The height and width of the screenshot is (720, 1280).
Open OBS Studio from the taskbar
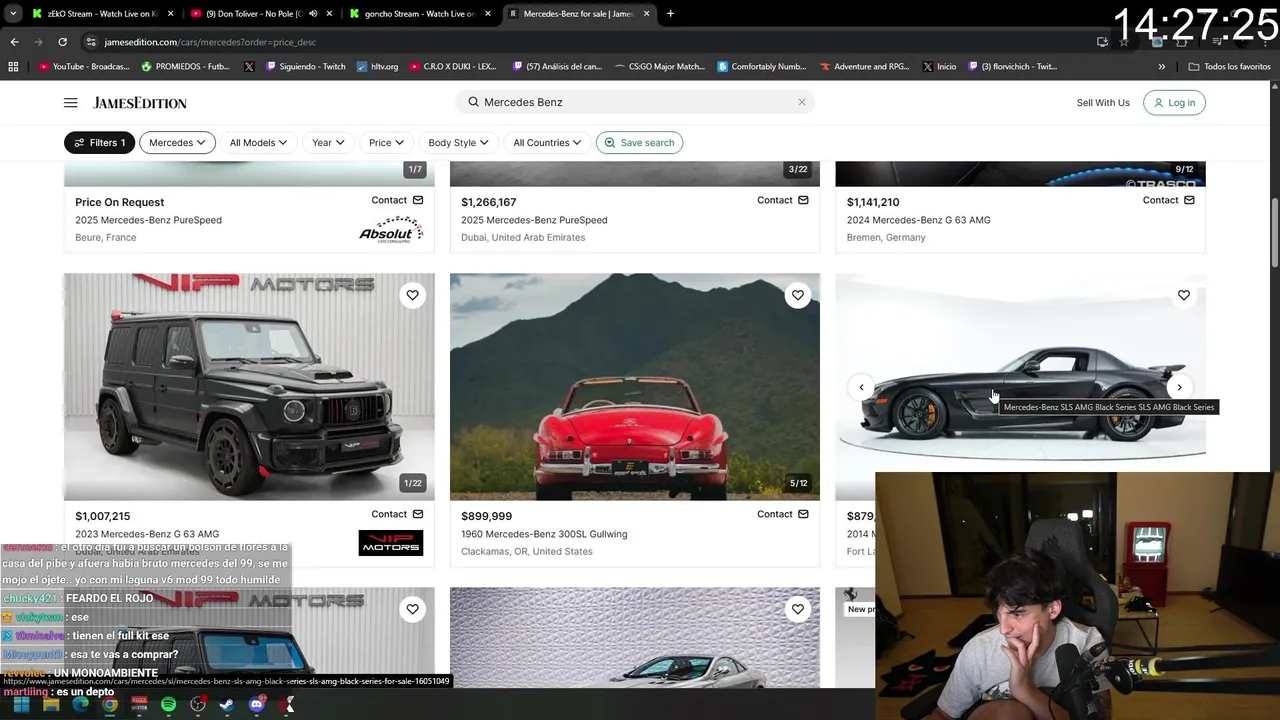tap(198, 705)
